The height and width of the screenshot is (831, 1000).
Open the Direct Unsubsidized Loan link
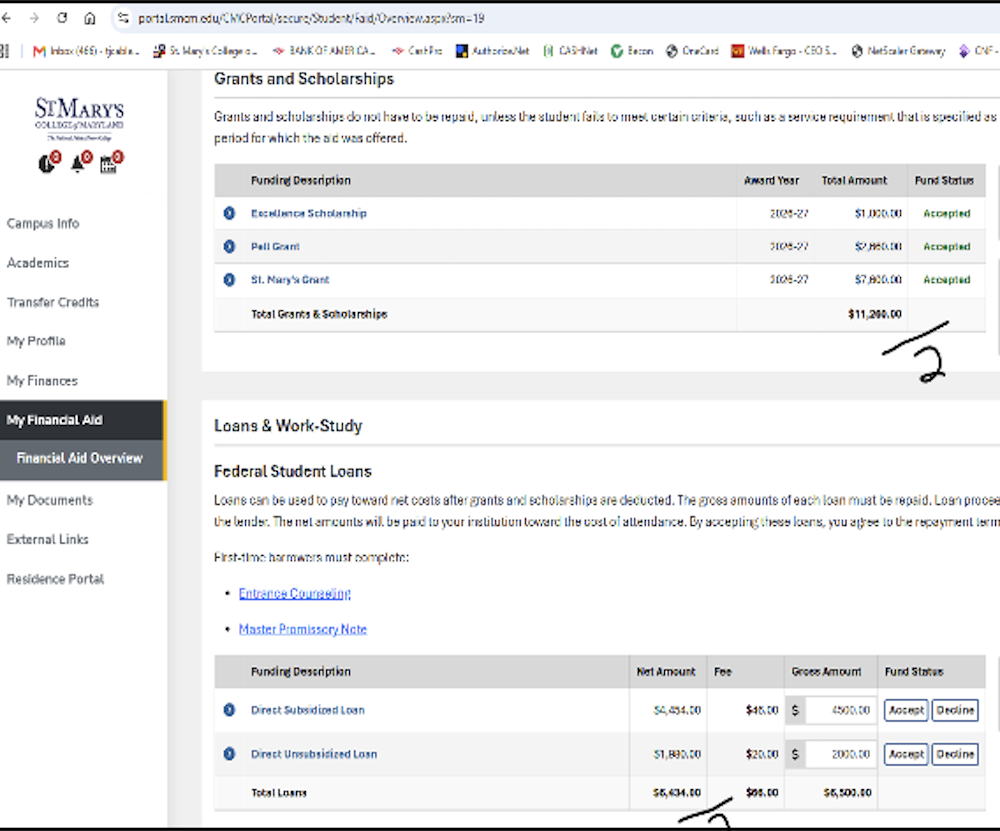click(314, 754)
